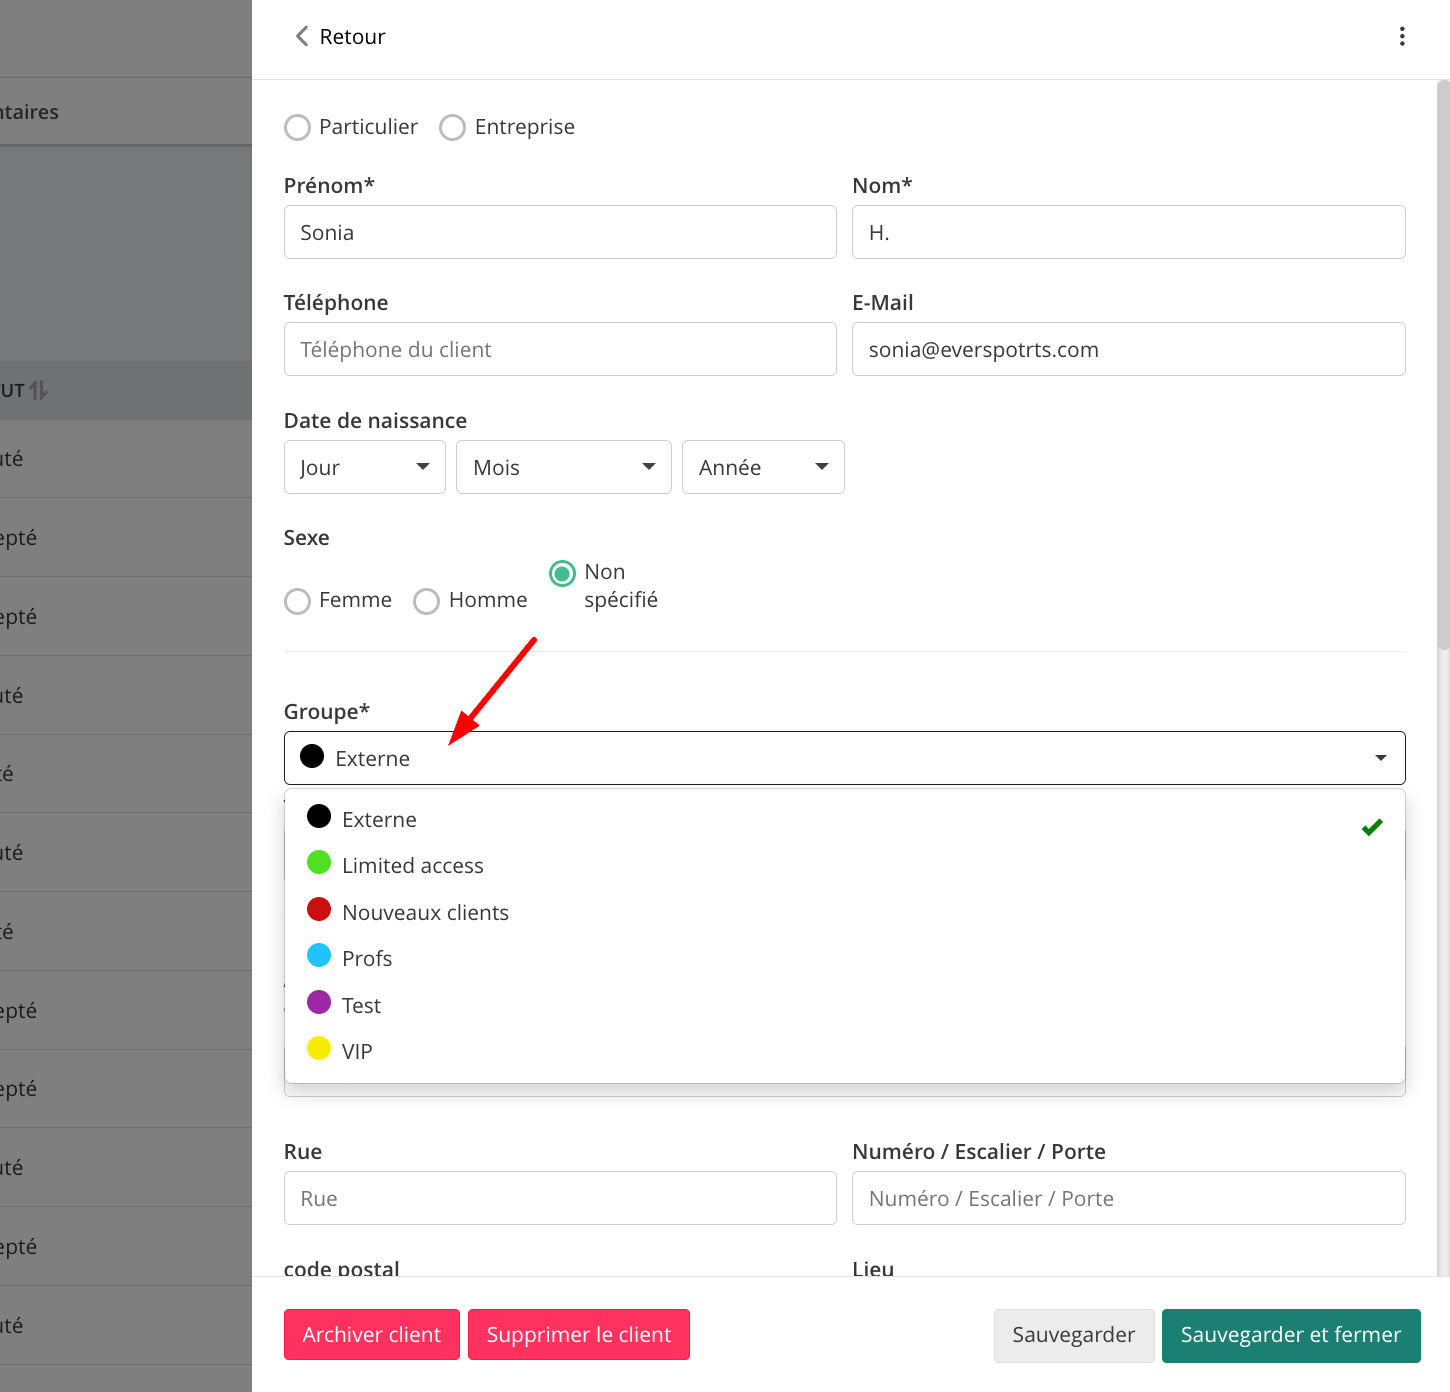Click the Numéro / Escalier / Porte input
Screen dimensions: 1450x1392
click(x=1129, y=1198)
